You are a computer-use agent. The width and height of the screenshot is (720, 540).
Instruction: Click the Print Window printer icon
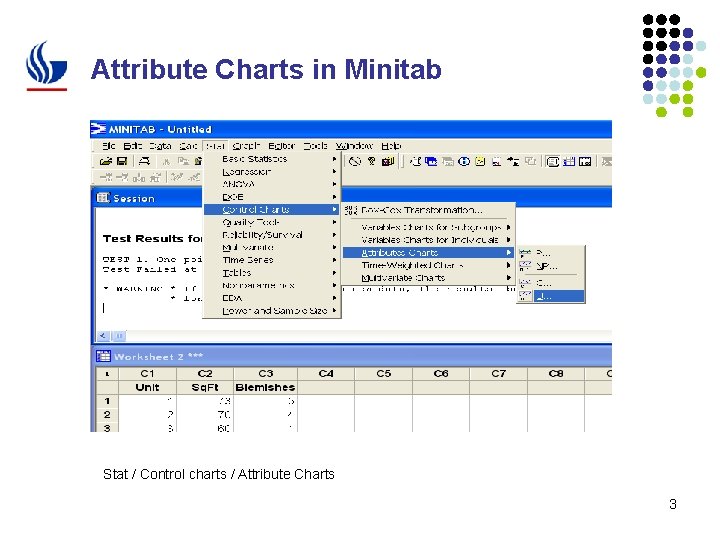tap(145, 161)
